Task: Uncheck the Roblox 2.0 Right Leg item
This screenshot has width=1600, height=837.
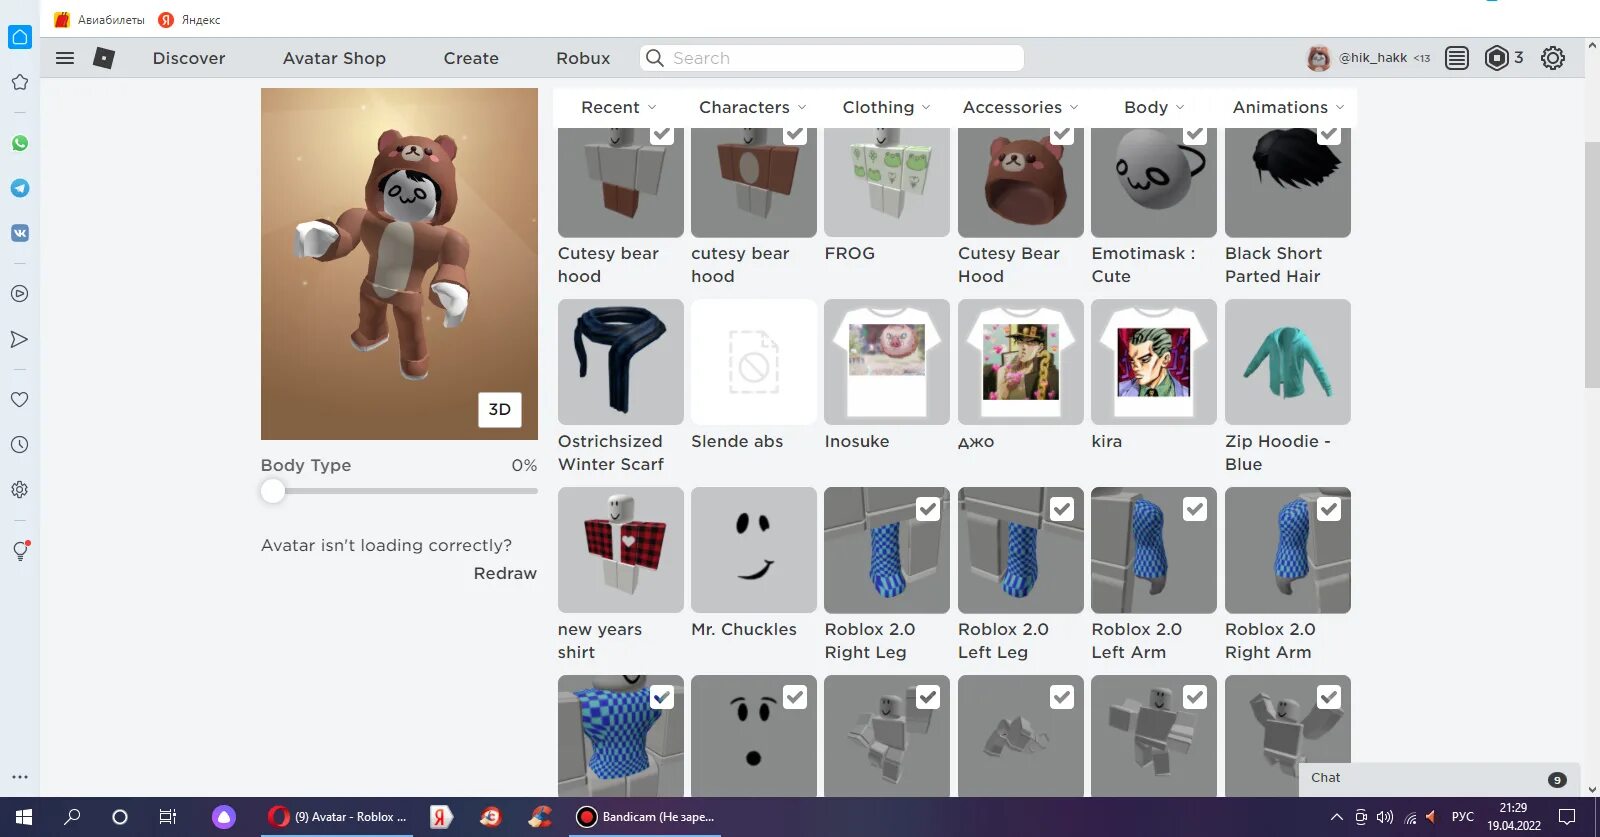Action: [928, 509]
